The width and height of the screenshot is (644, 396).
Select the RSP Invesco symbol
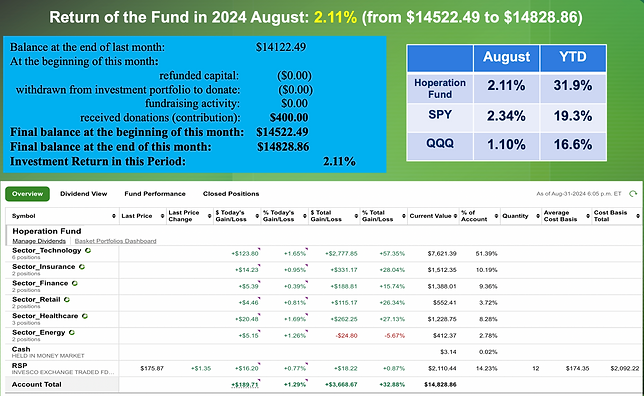[20, 366]
